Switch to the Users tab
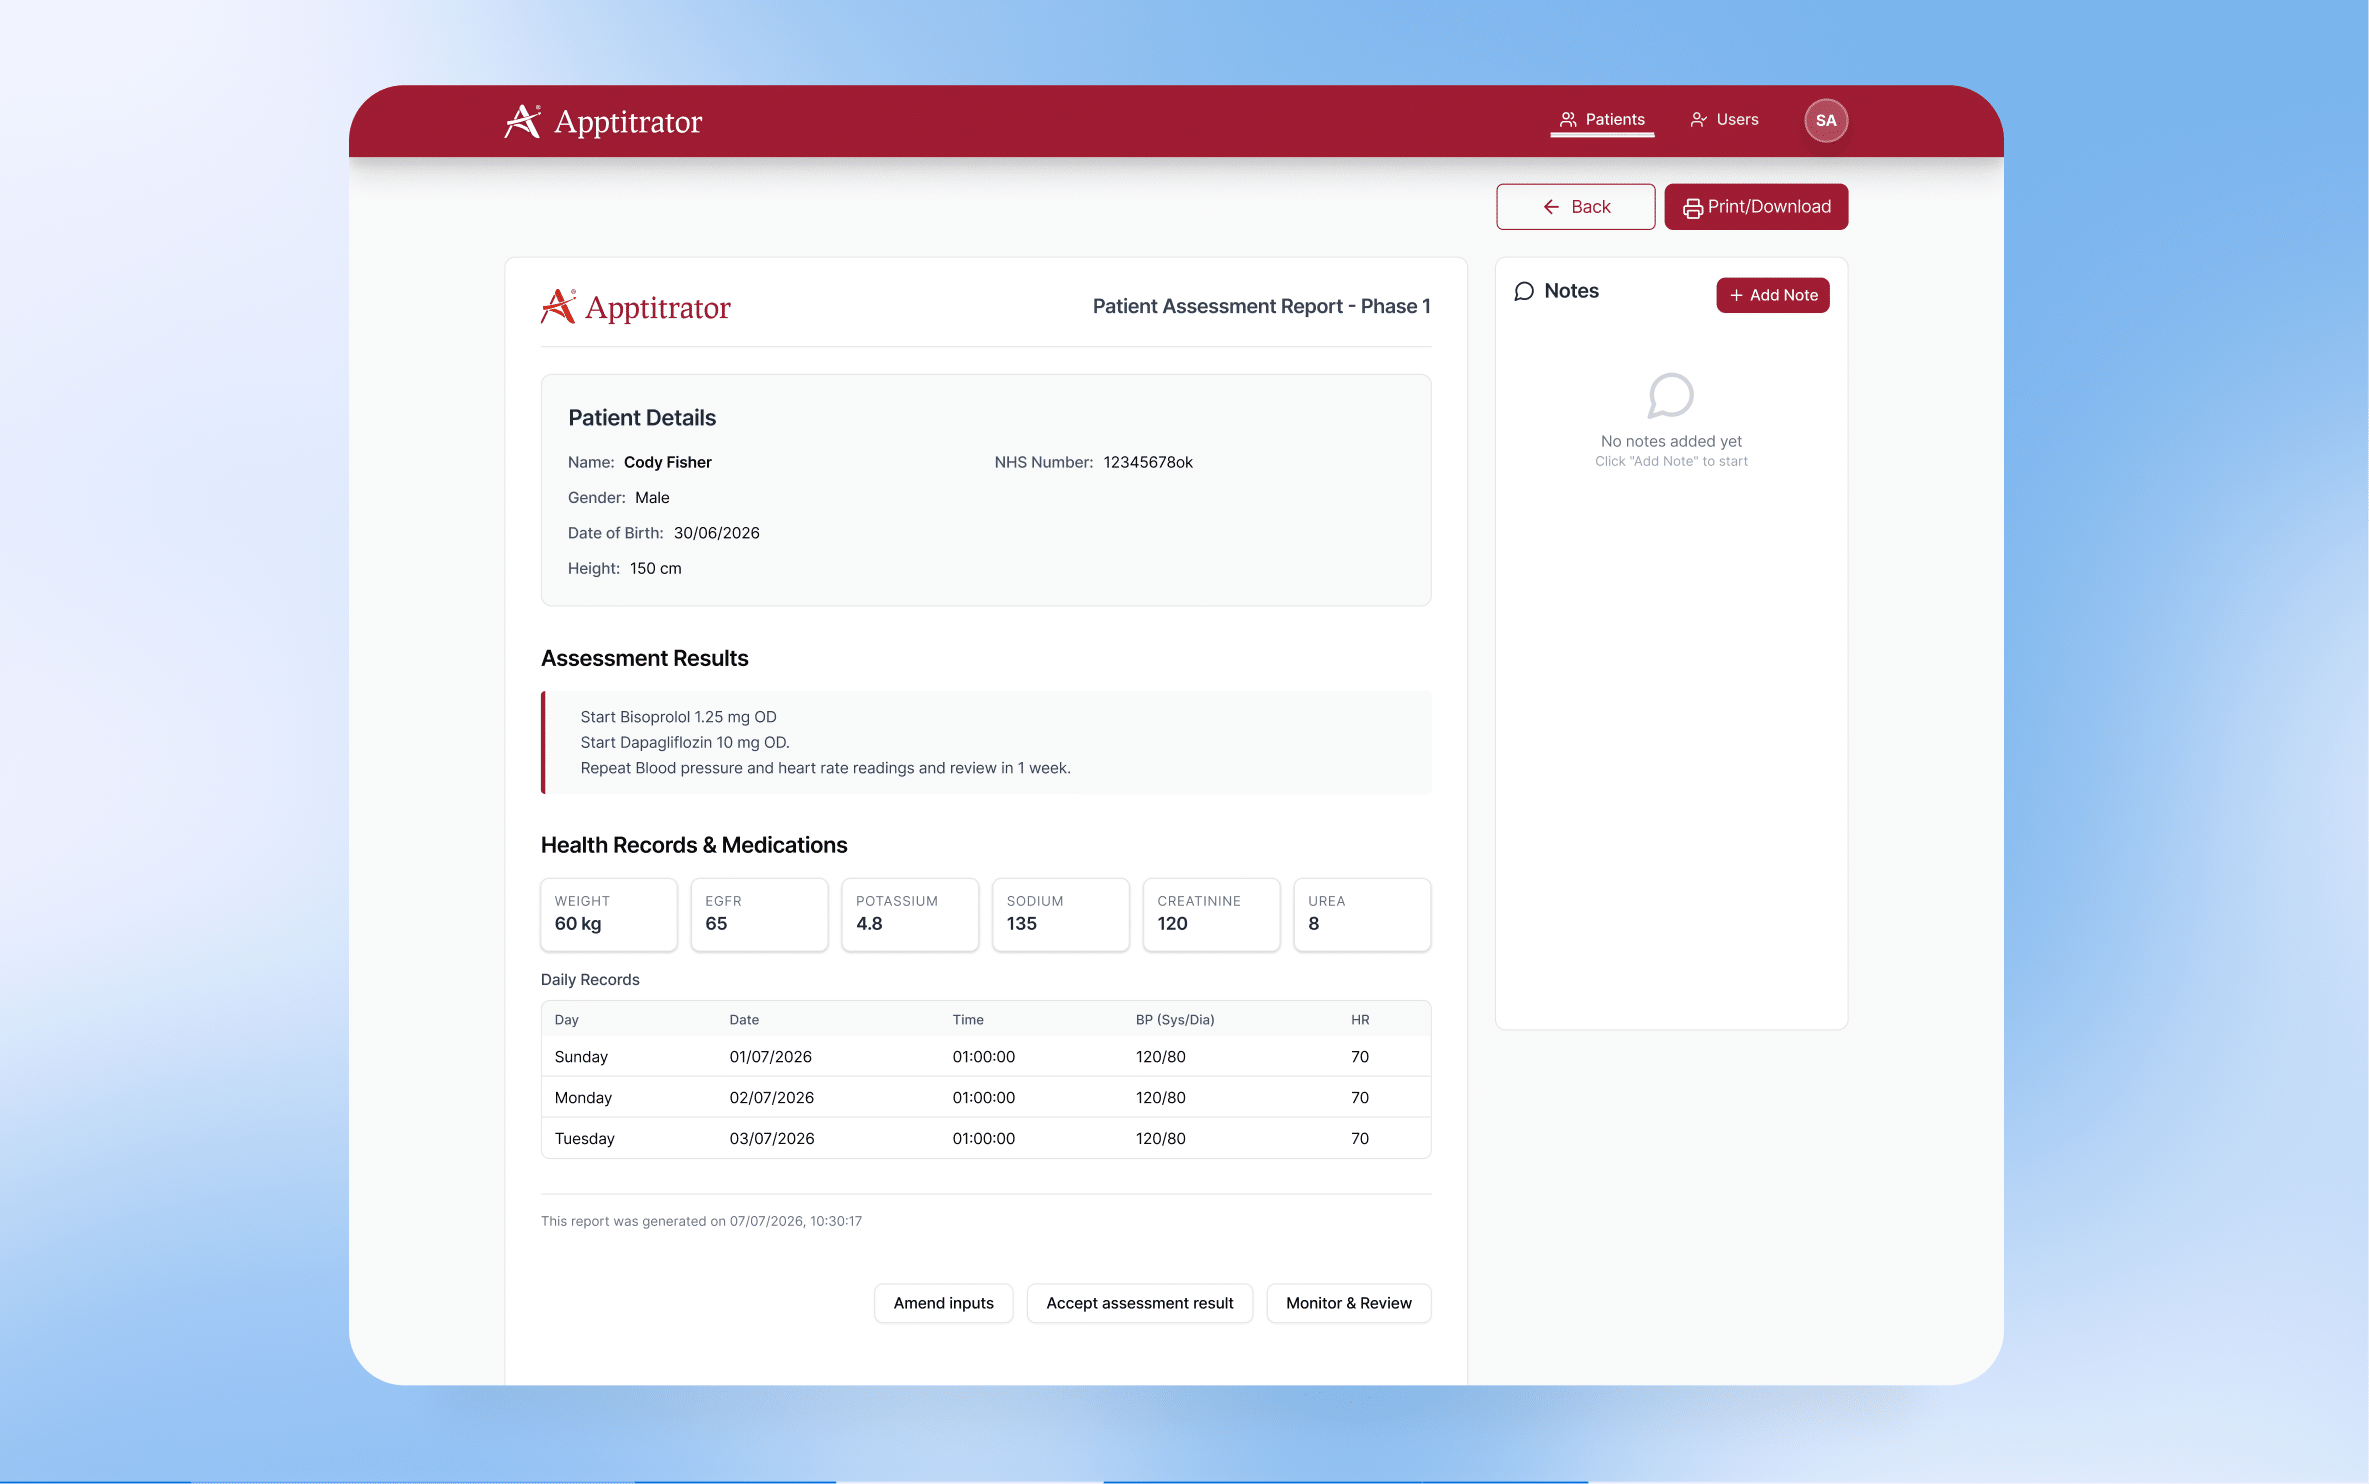 (x=1724, y=119)
